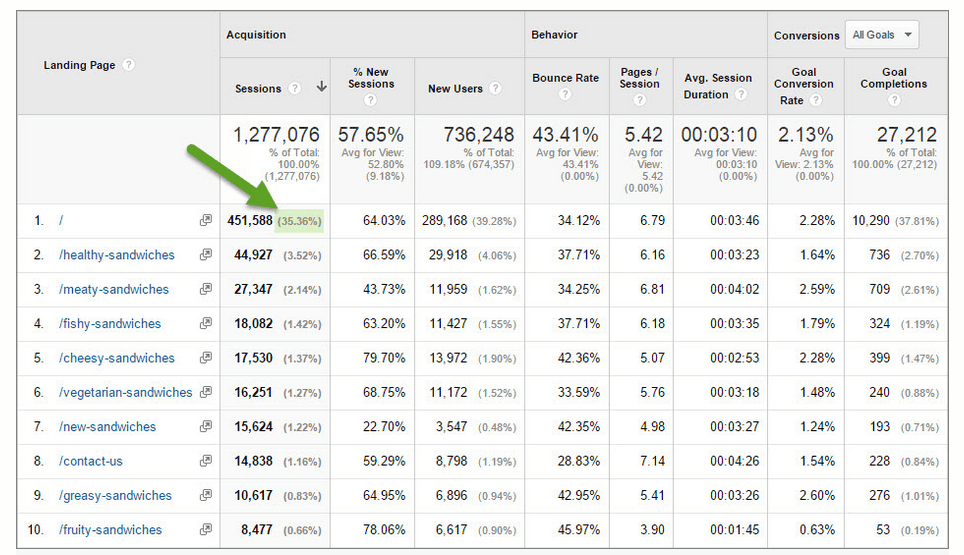Sort by Goal Completions column header
Viewport: 964px width, 555px height.
coord(893,78)
